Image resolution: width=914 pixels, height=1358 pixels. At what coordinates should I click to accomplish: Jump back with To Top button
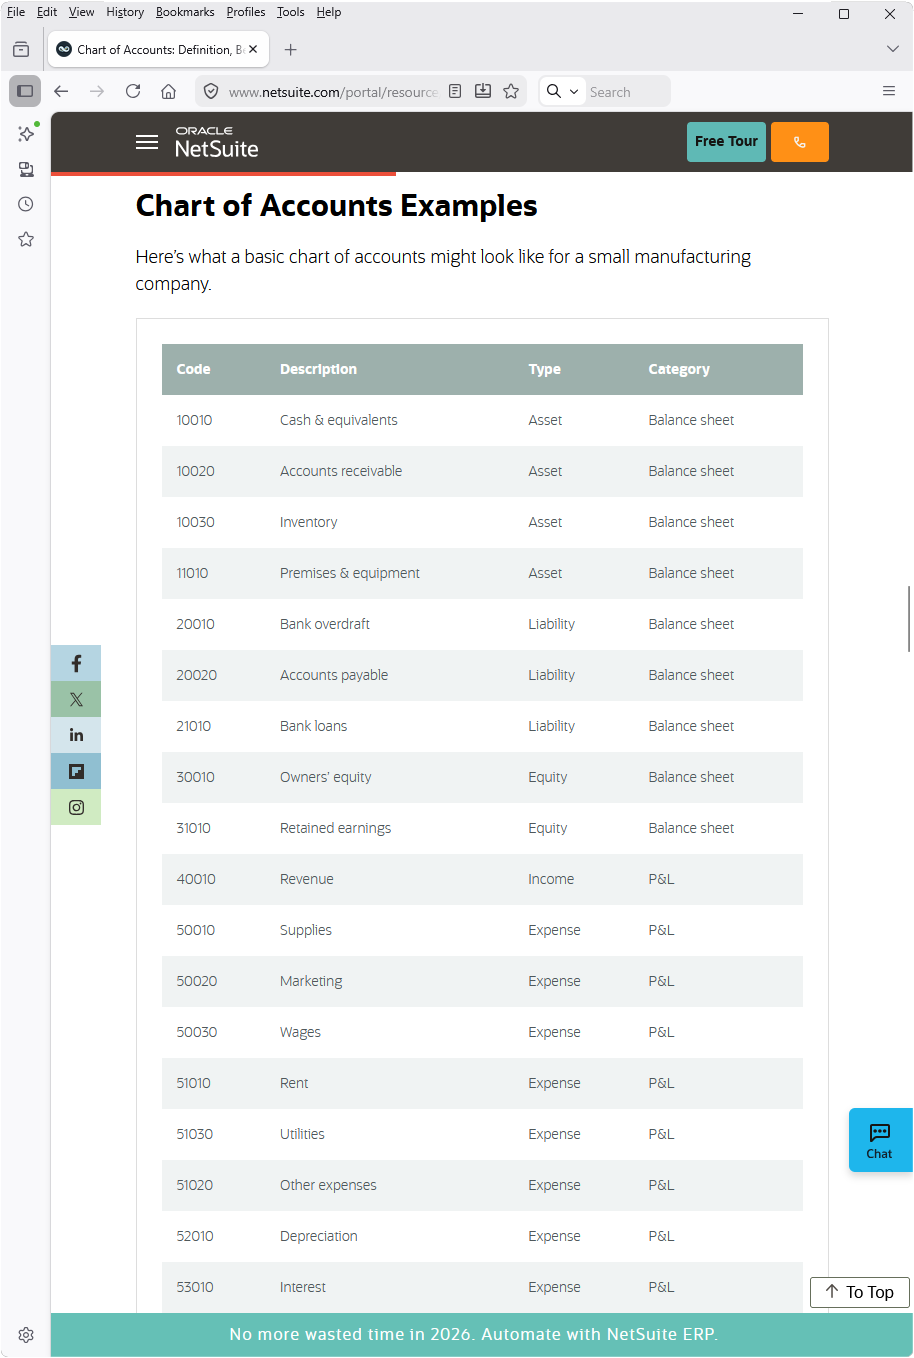[x=860, y=1292]
